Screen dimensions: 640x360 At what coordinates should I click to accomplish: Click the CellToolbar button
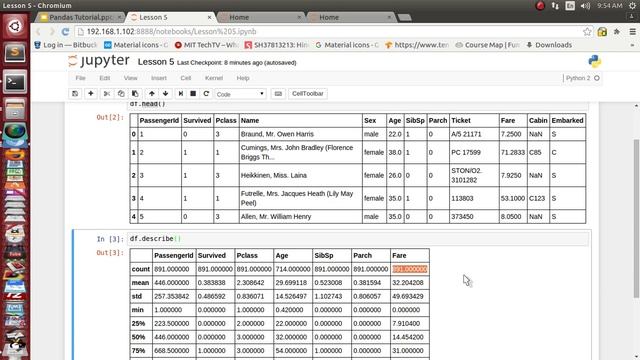307,93
